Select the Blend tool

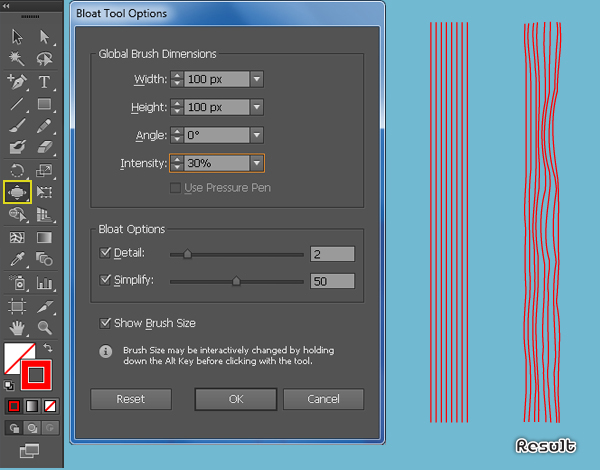(44, 259)
